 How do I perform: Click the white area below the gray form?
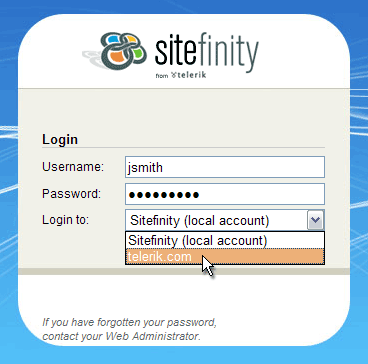(184, 295)
